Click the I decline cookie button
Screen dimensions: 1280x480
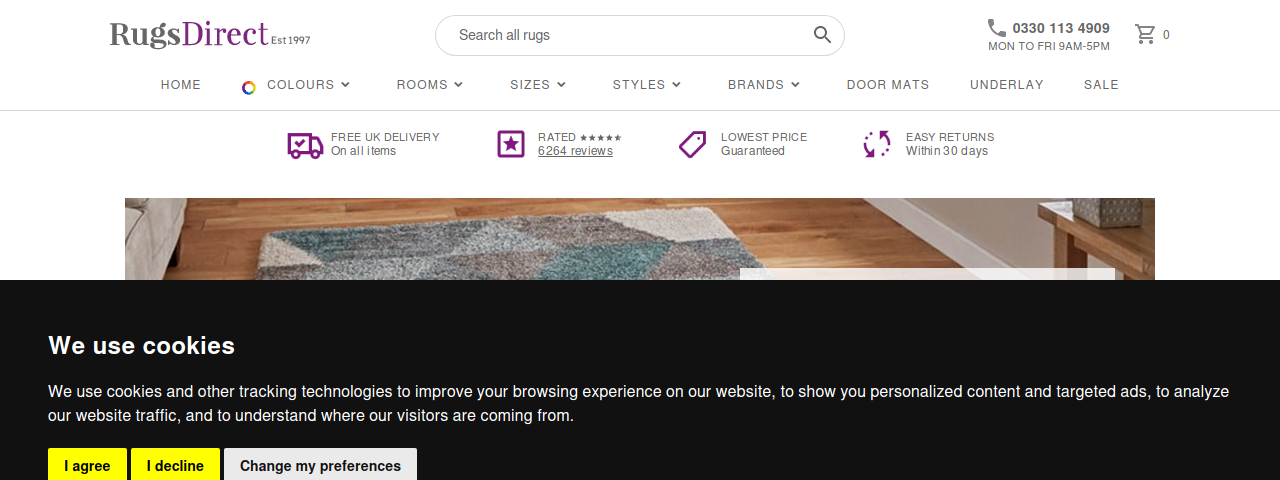[x=175, y=465]
